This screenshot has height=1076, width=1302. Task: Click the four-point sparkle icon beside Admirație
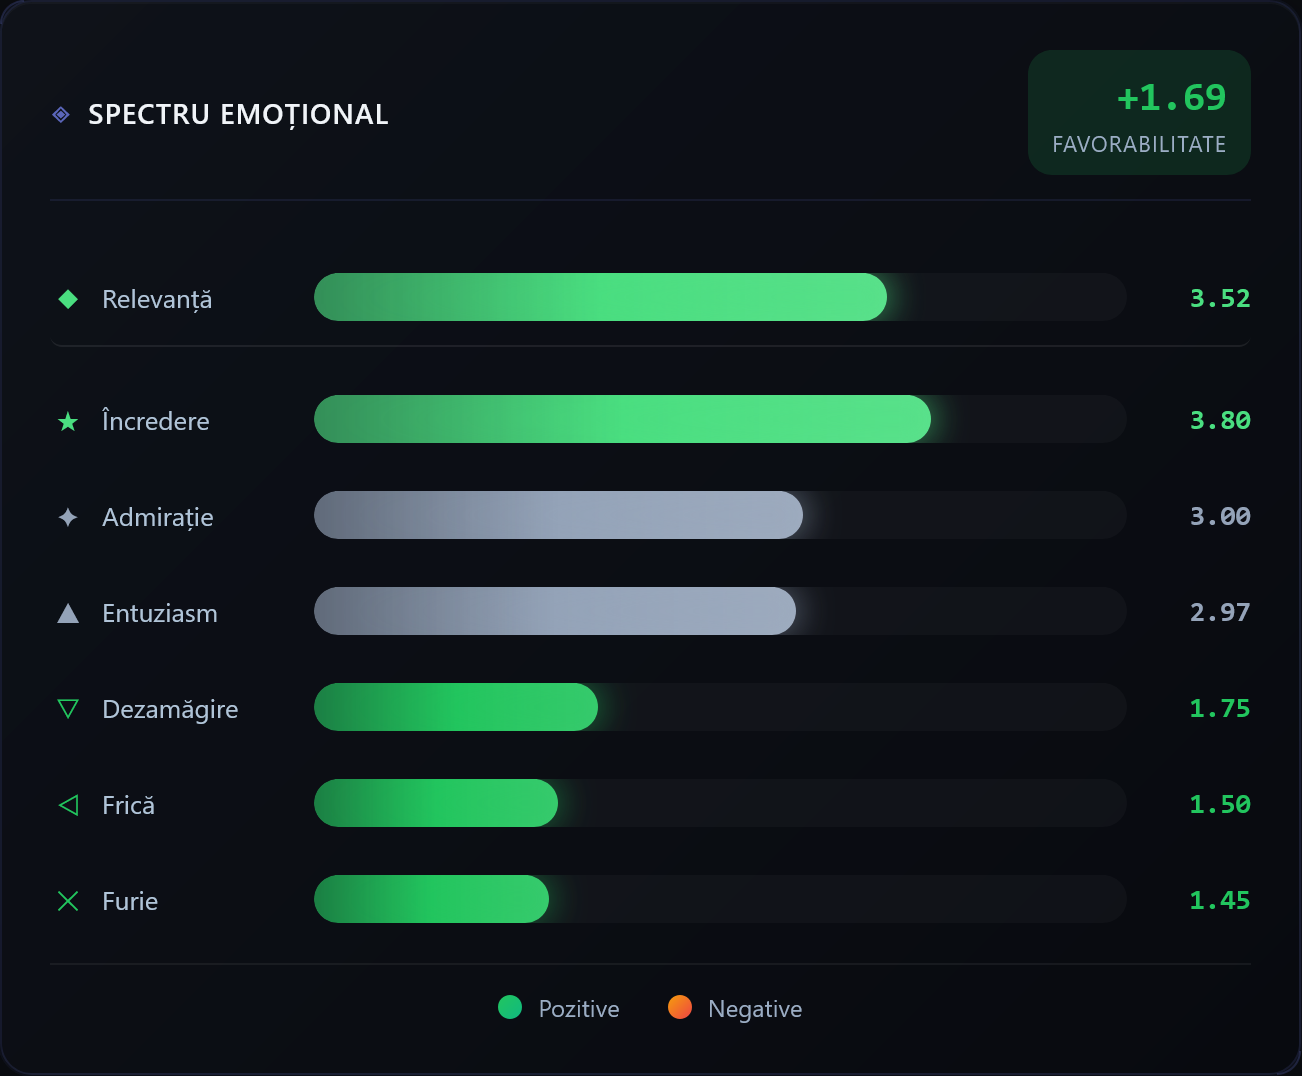tap(68, 517)
